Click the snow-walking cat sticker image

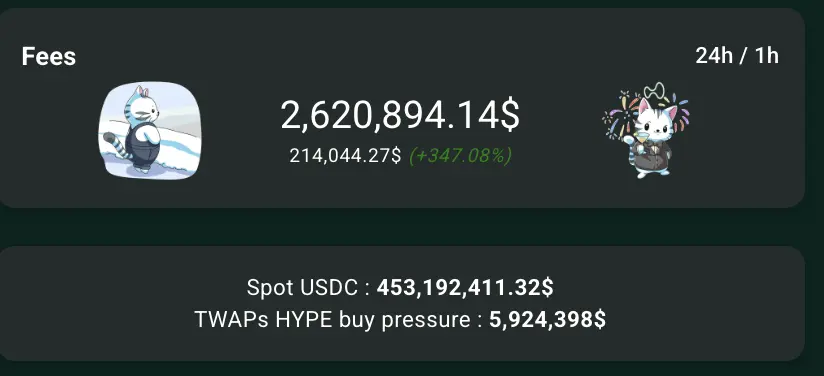coord(150,130)
